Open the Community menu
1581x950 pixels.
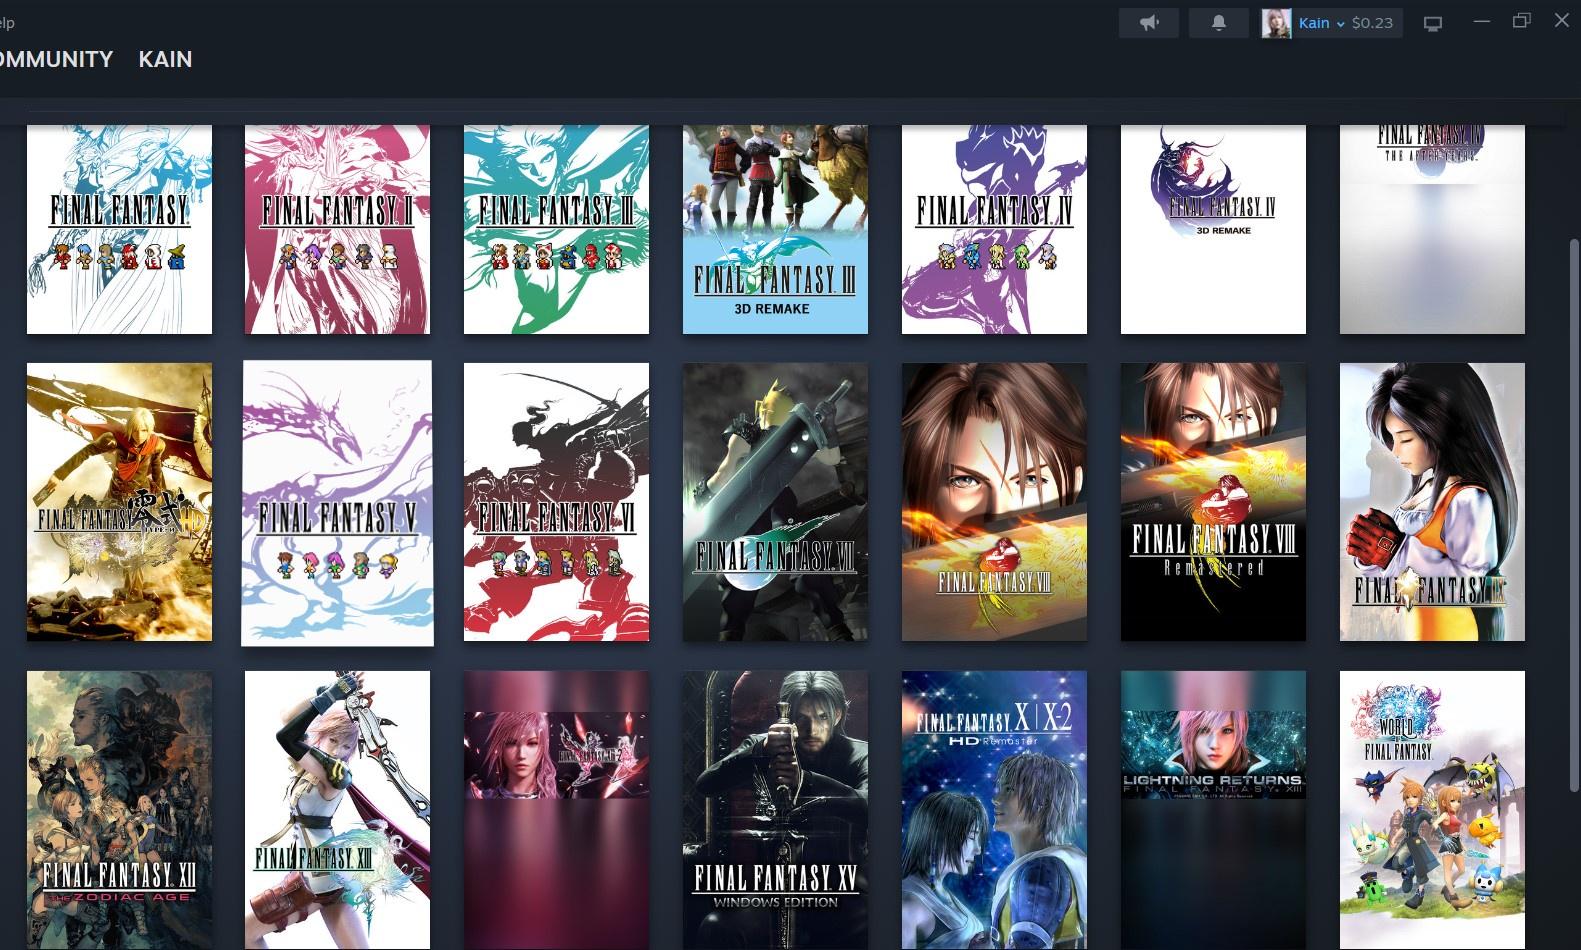point(56,59)
